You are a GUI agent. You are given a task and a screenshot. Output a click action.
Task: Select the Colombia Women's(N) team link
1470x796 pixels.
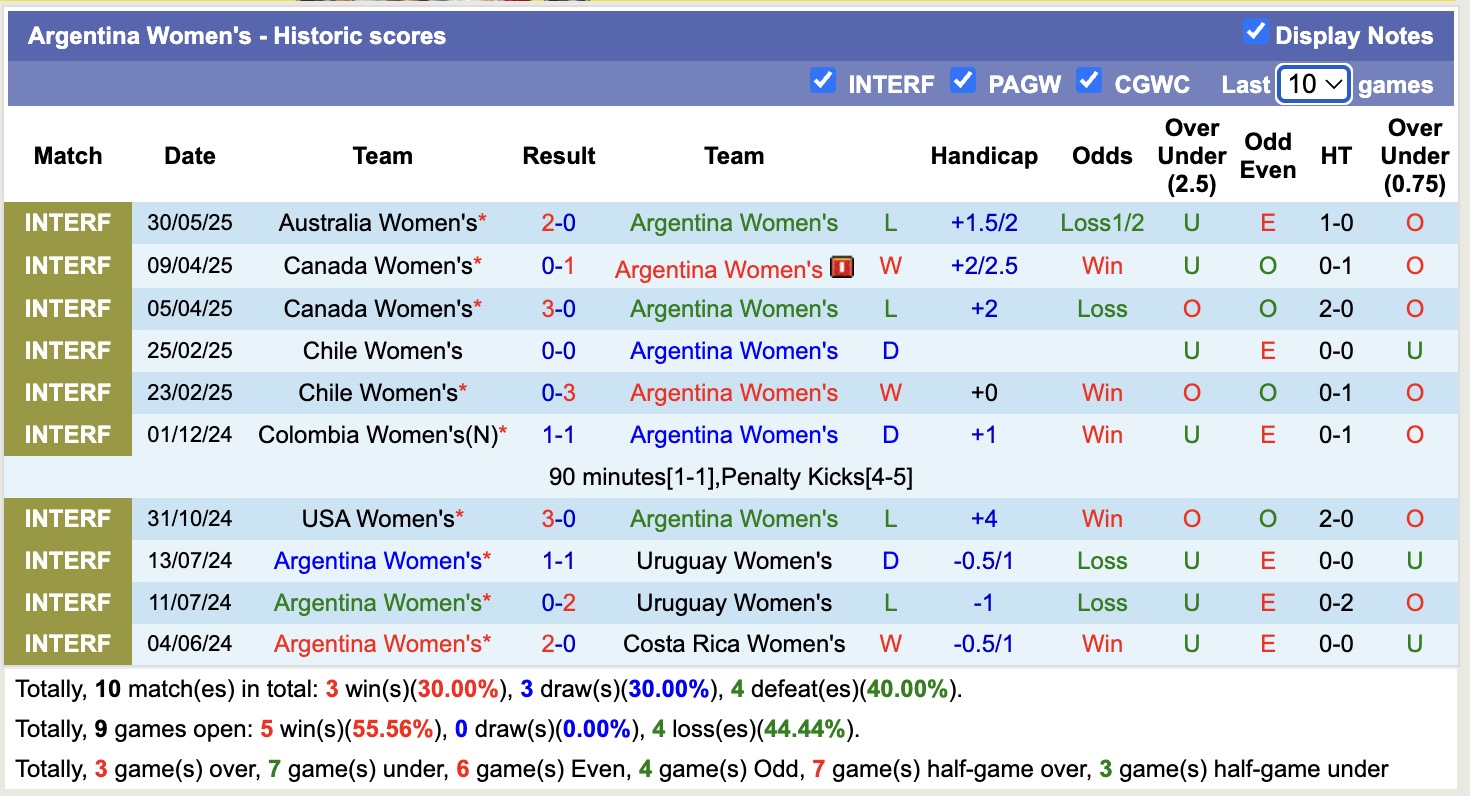(378, 435)
